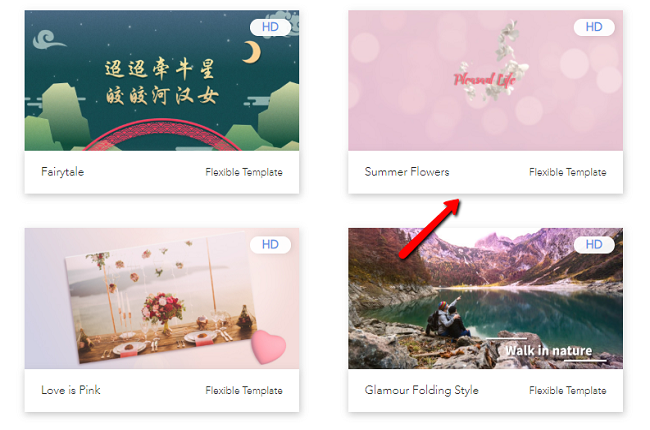The height and width of the screenshot is (430, 650).
Task: Open the Fairytale template thumbnail
Action: 162,80
